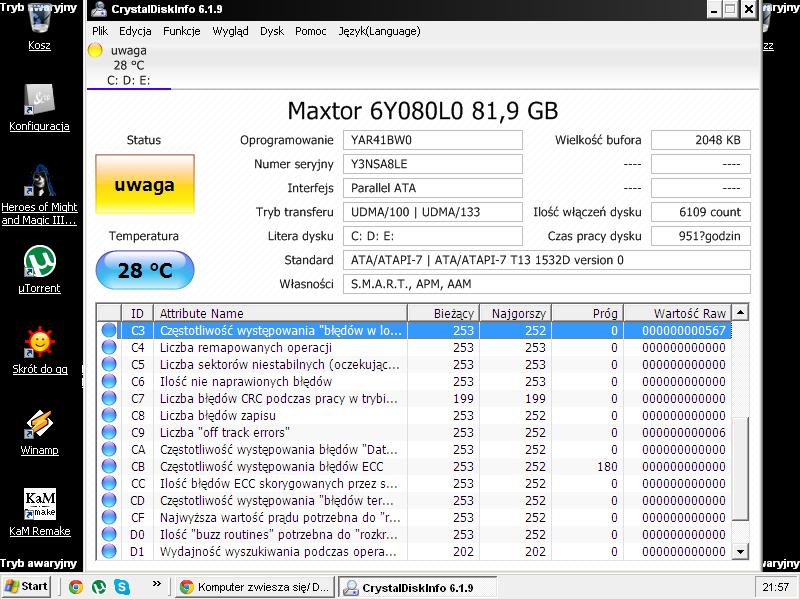Click the blue status dot for attribute C4
800x600 pixels.
[109, 347]
